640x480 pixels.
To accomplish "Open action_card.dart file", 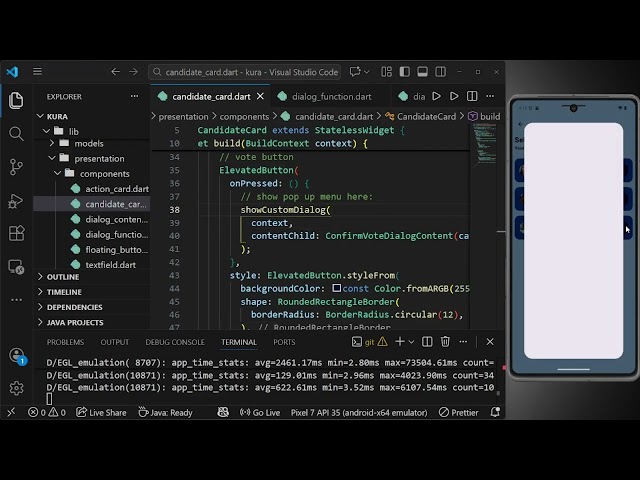I will point(92,189).
